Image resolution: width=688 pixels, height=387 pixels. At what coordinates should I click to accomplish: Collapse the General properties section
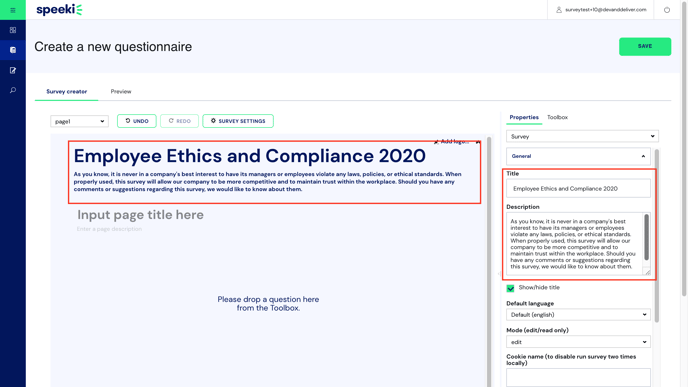(578, 156)
